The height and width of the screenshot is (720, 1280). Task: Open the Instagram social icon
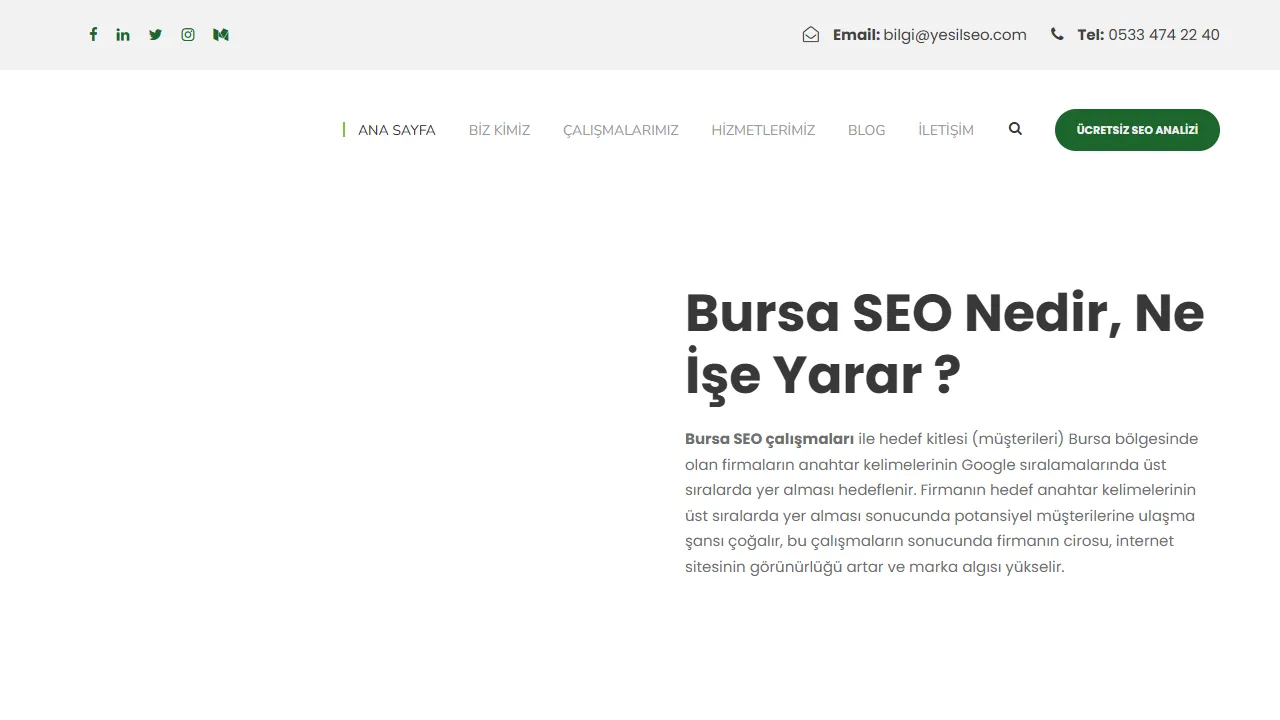(188, 34)
